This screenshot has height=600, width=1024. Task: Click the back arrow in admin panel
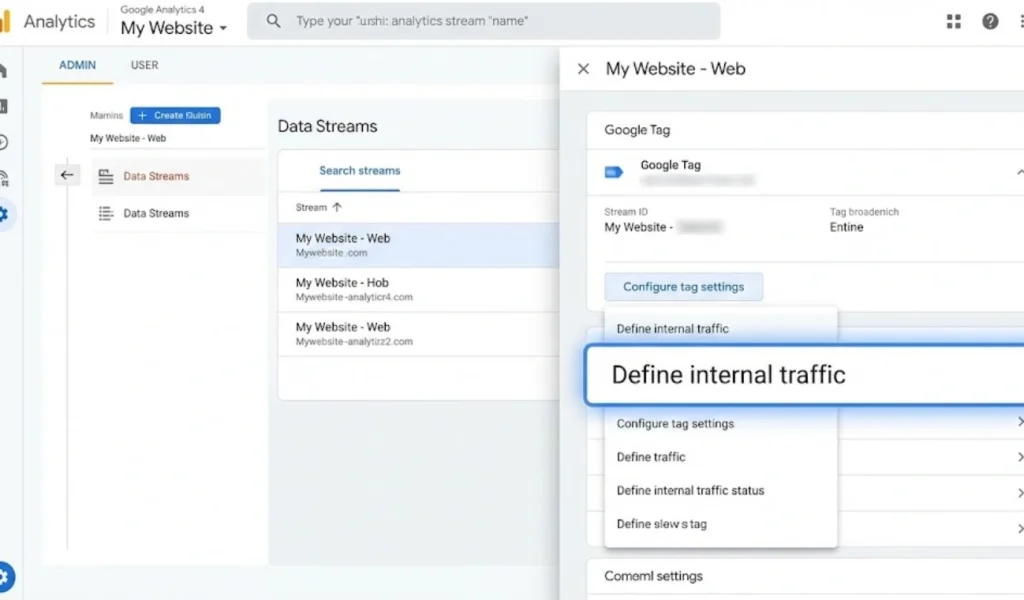click(x=67, y=175)
